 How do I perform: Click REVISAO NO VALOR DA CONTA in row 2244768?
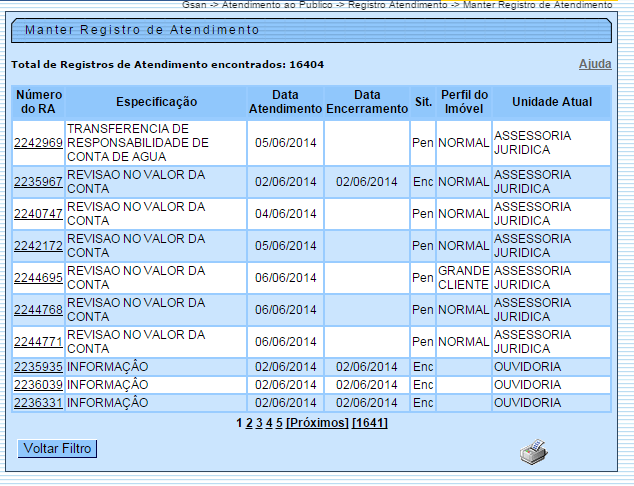click(136, 310)
